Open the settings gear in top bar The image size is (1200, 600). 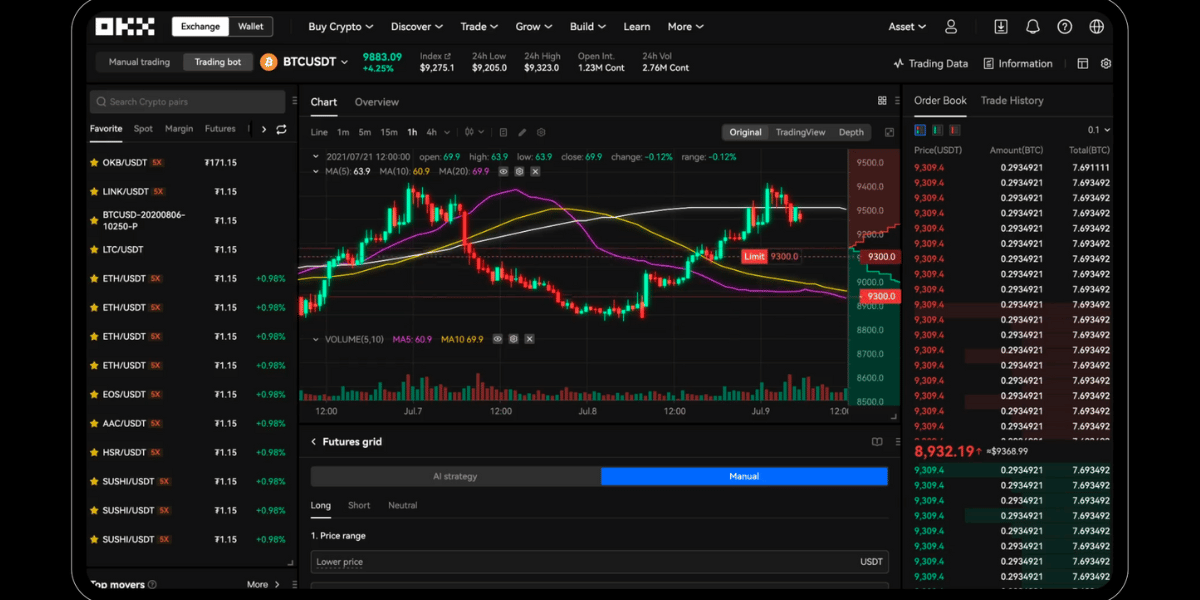pos(1106,63)
